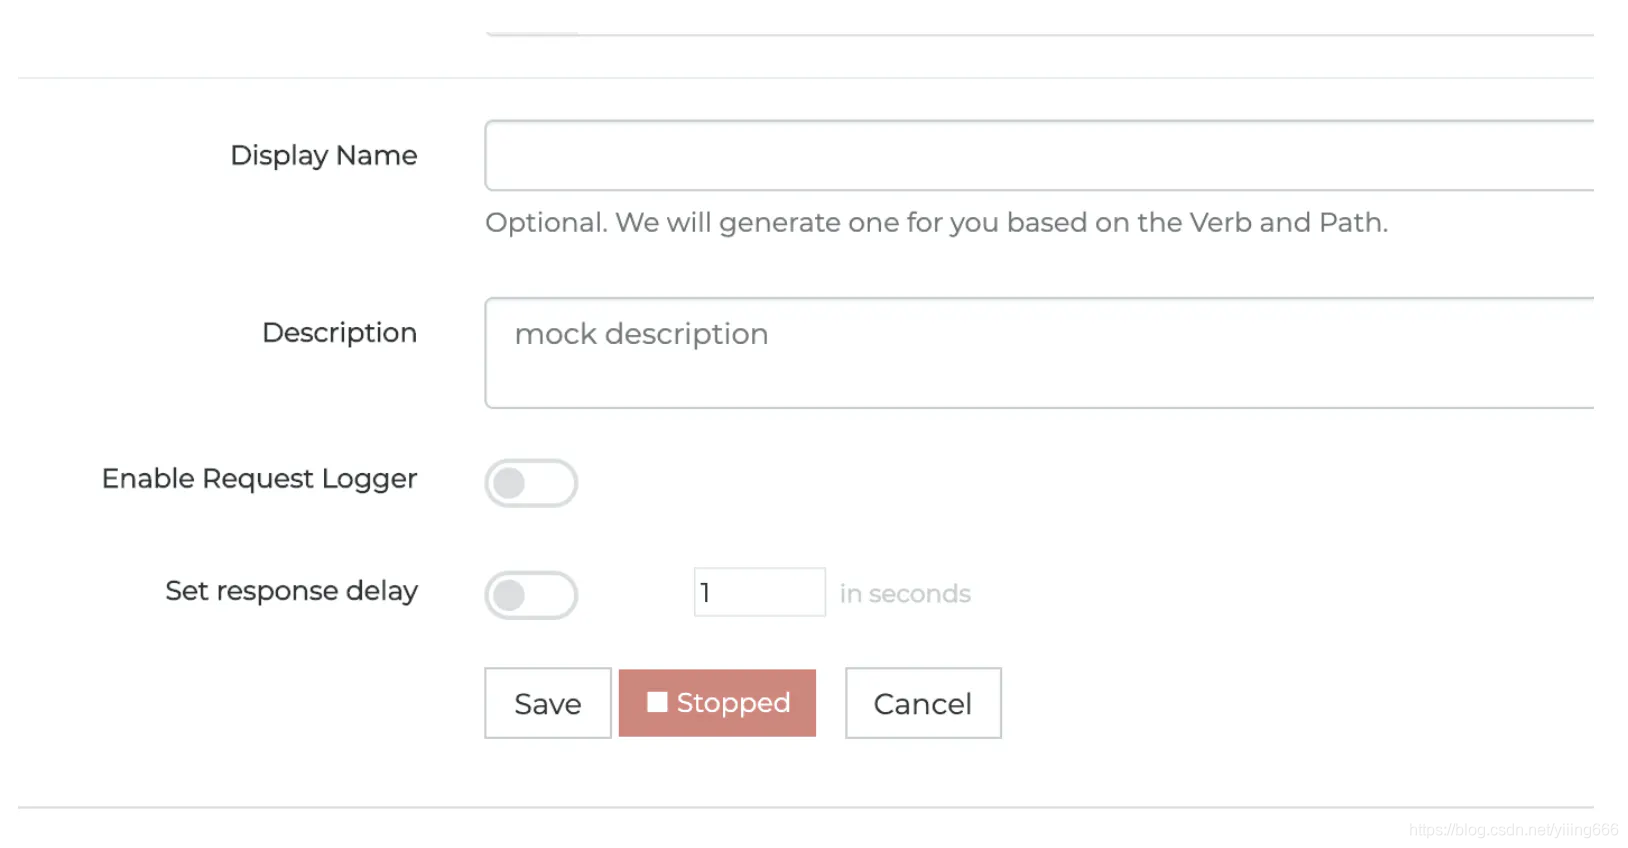Click the Description label
This screenshot has height=848, width=1628.
[340, 333]
